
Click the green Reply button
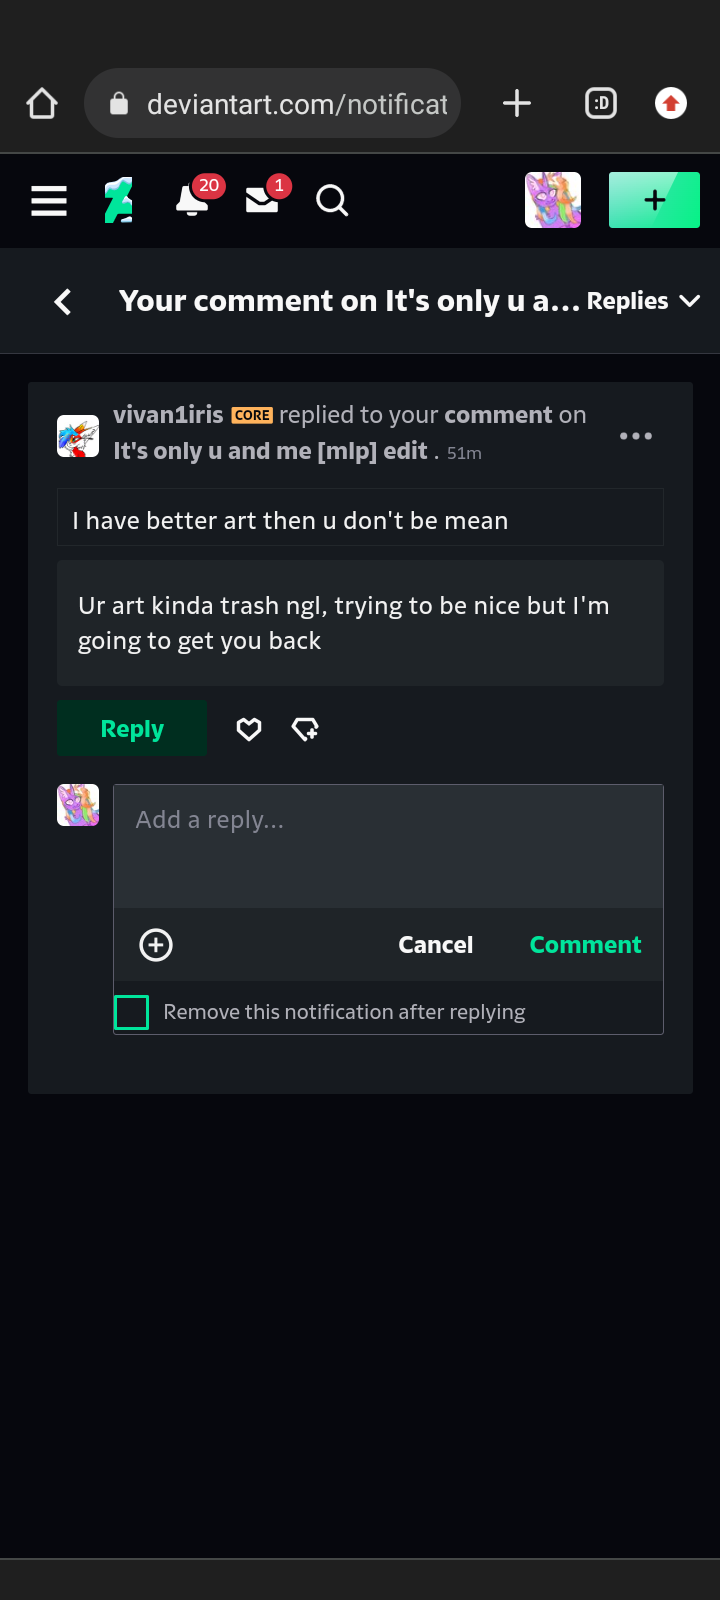click(x=132, y=728)
